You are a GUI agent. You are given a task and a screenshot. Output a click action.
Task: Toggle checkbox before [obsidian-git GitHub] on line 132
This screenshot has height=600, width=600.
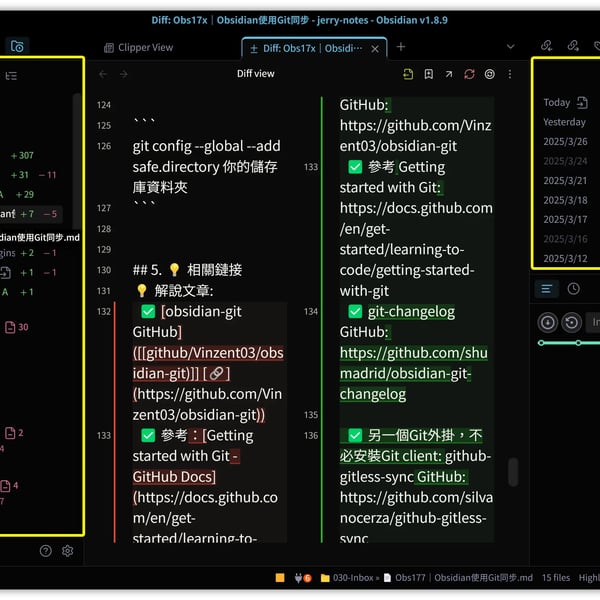[x=148, y=311]
